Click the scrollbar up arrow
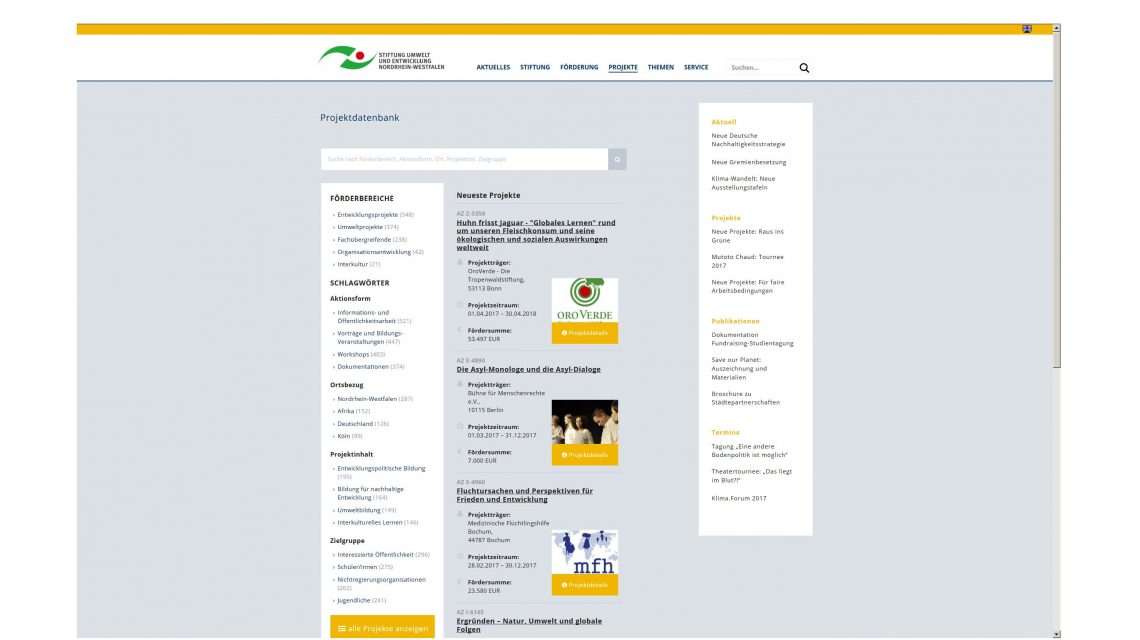This screenshot has width=1140, height=640. (1056, 28)
